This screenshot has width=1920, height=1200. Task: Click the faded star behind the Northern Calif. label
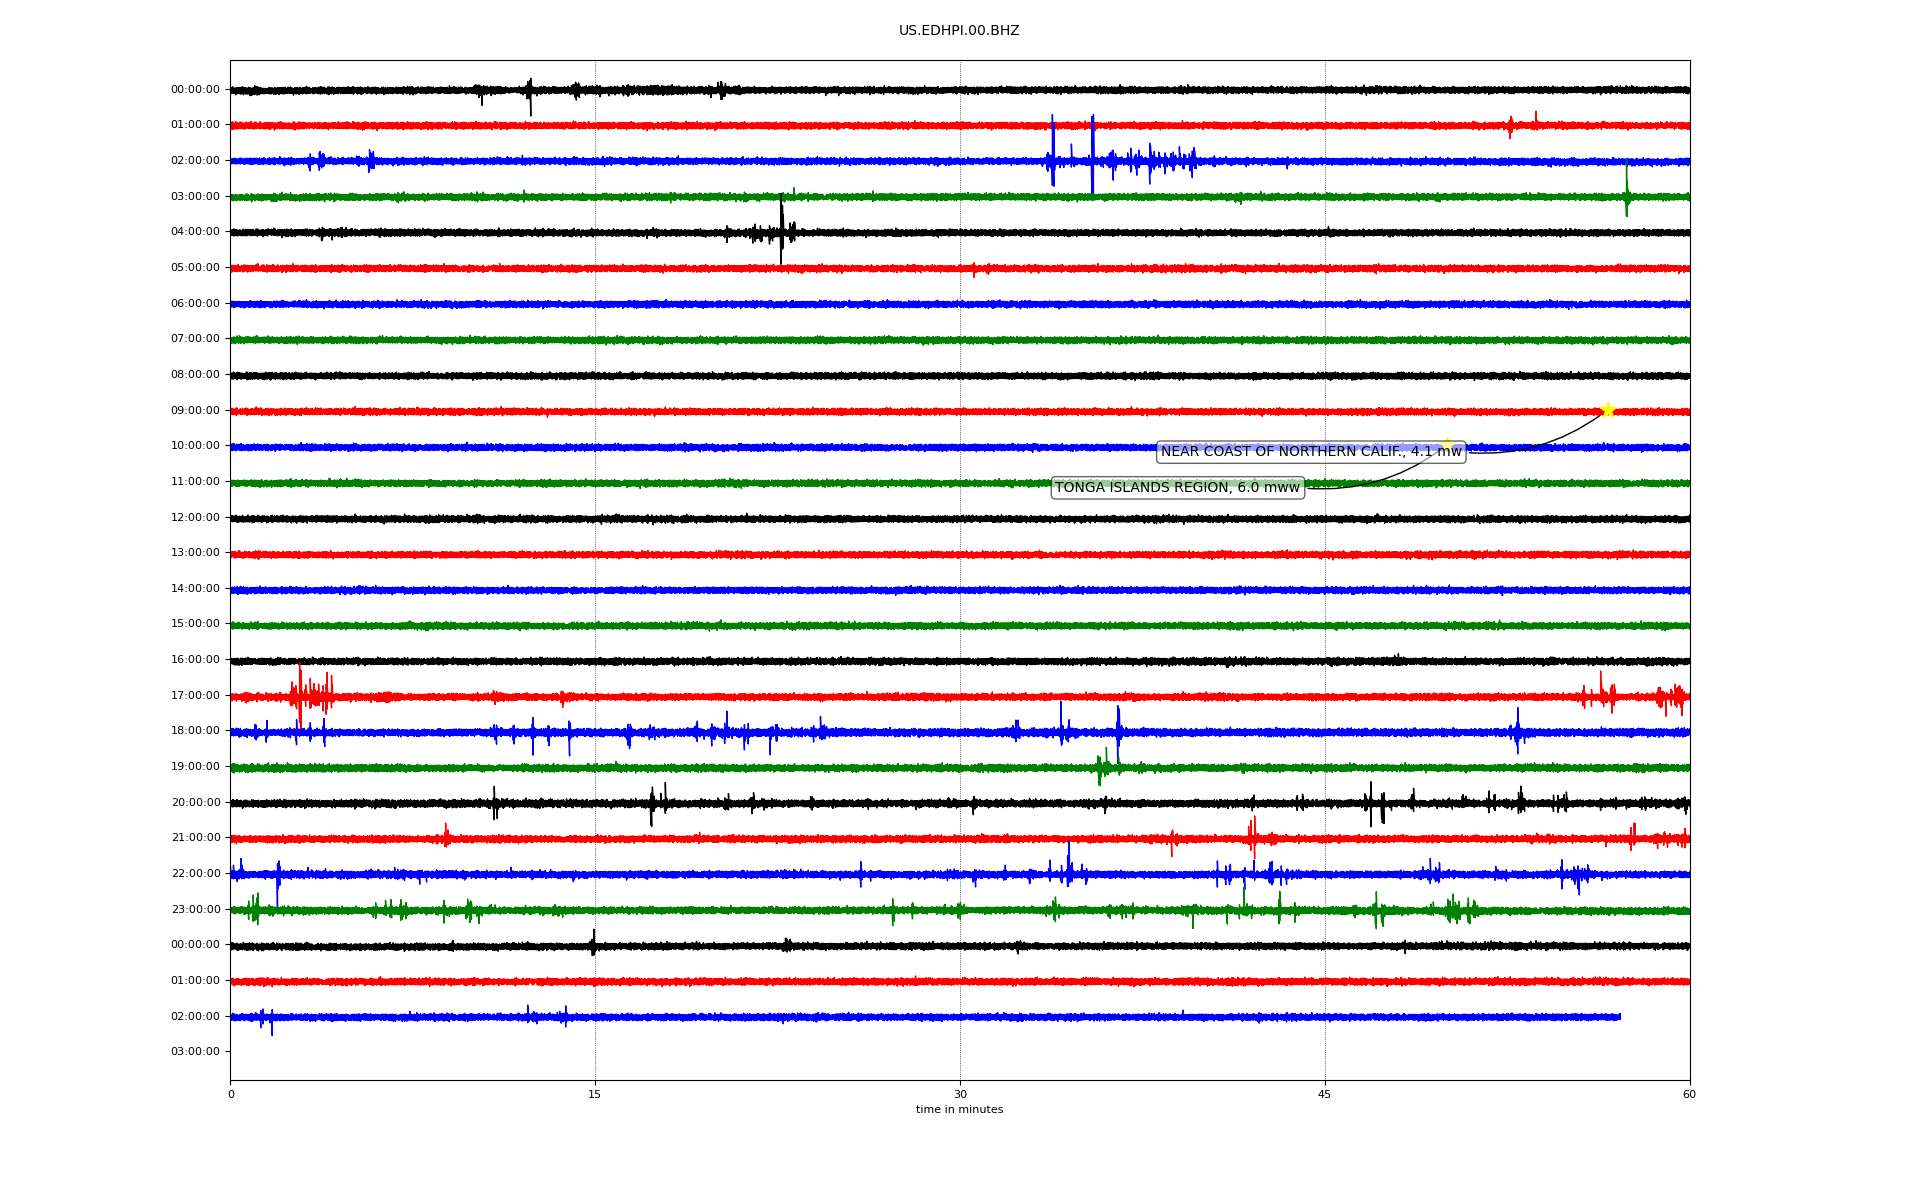[x=1446, y=445]
